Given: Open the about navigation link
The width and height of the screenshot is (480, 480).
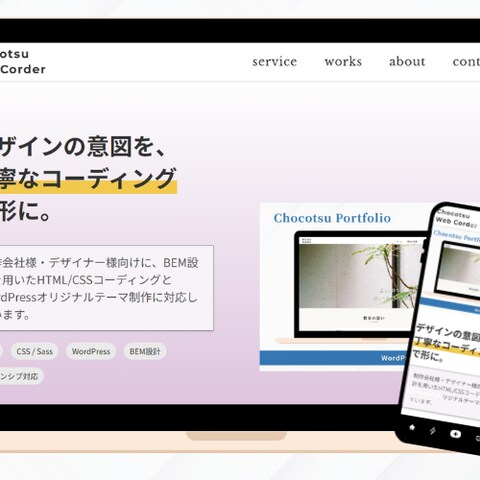Looking at the screenshot, I should coord(407,62).
